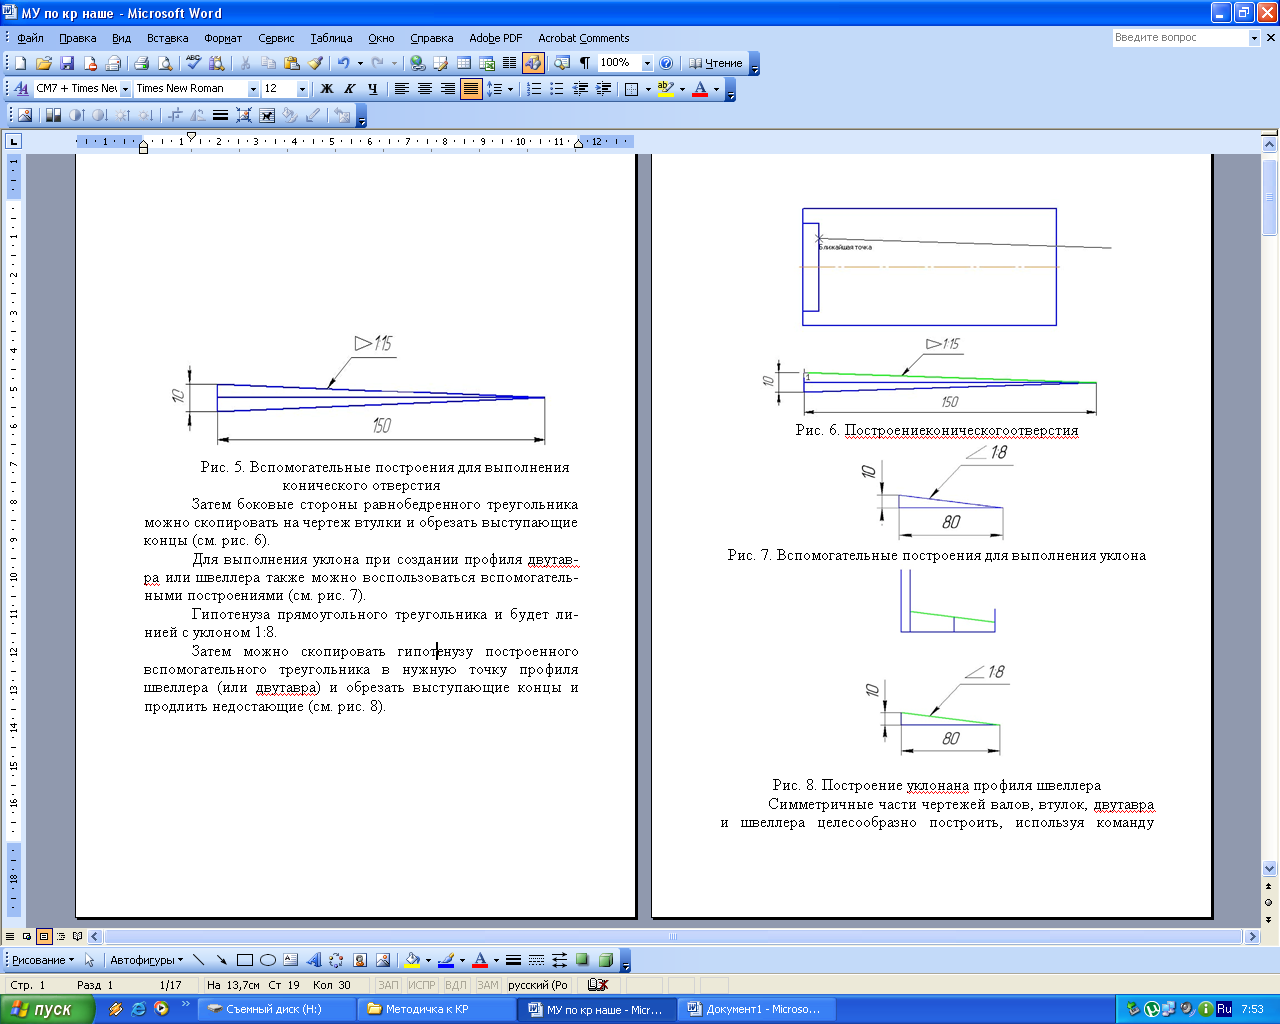Insert a hyperlink using the globe icon
This screenshot has width=1280, height=1024.
(x=417, y=63)
